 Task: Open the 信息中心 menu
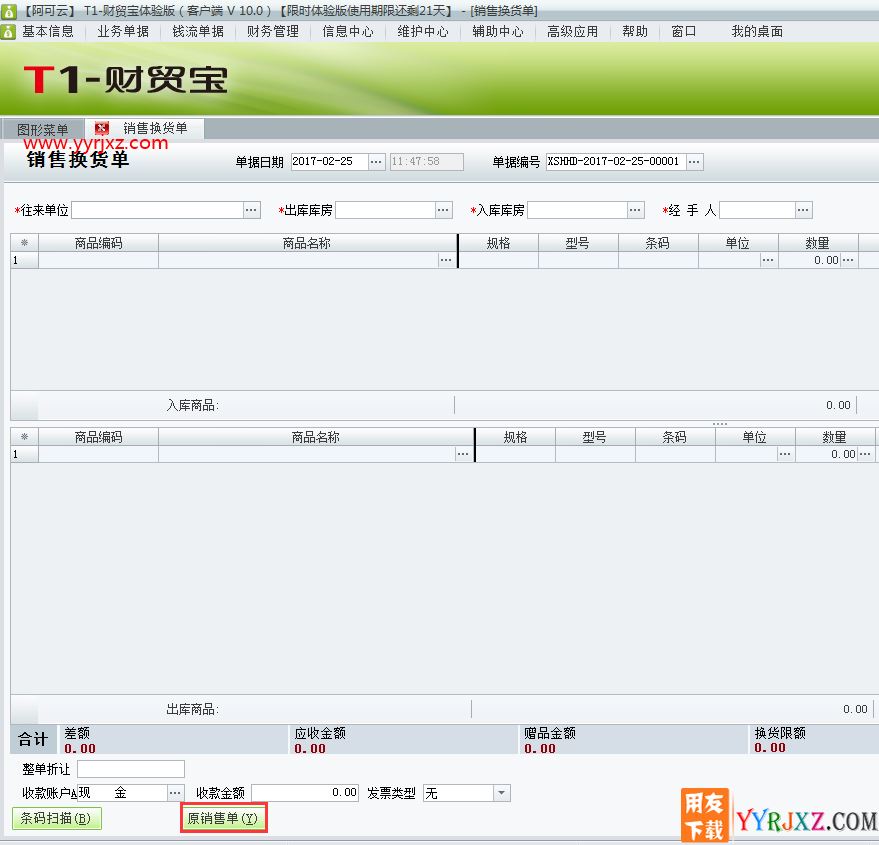click(x=348, y=31)
